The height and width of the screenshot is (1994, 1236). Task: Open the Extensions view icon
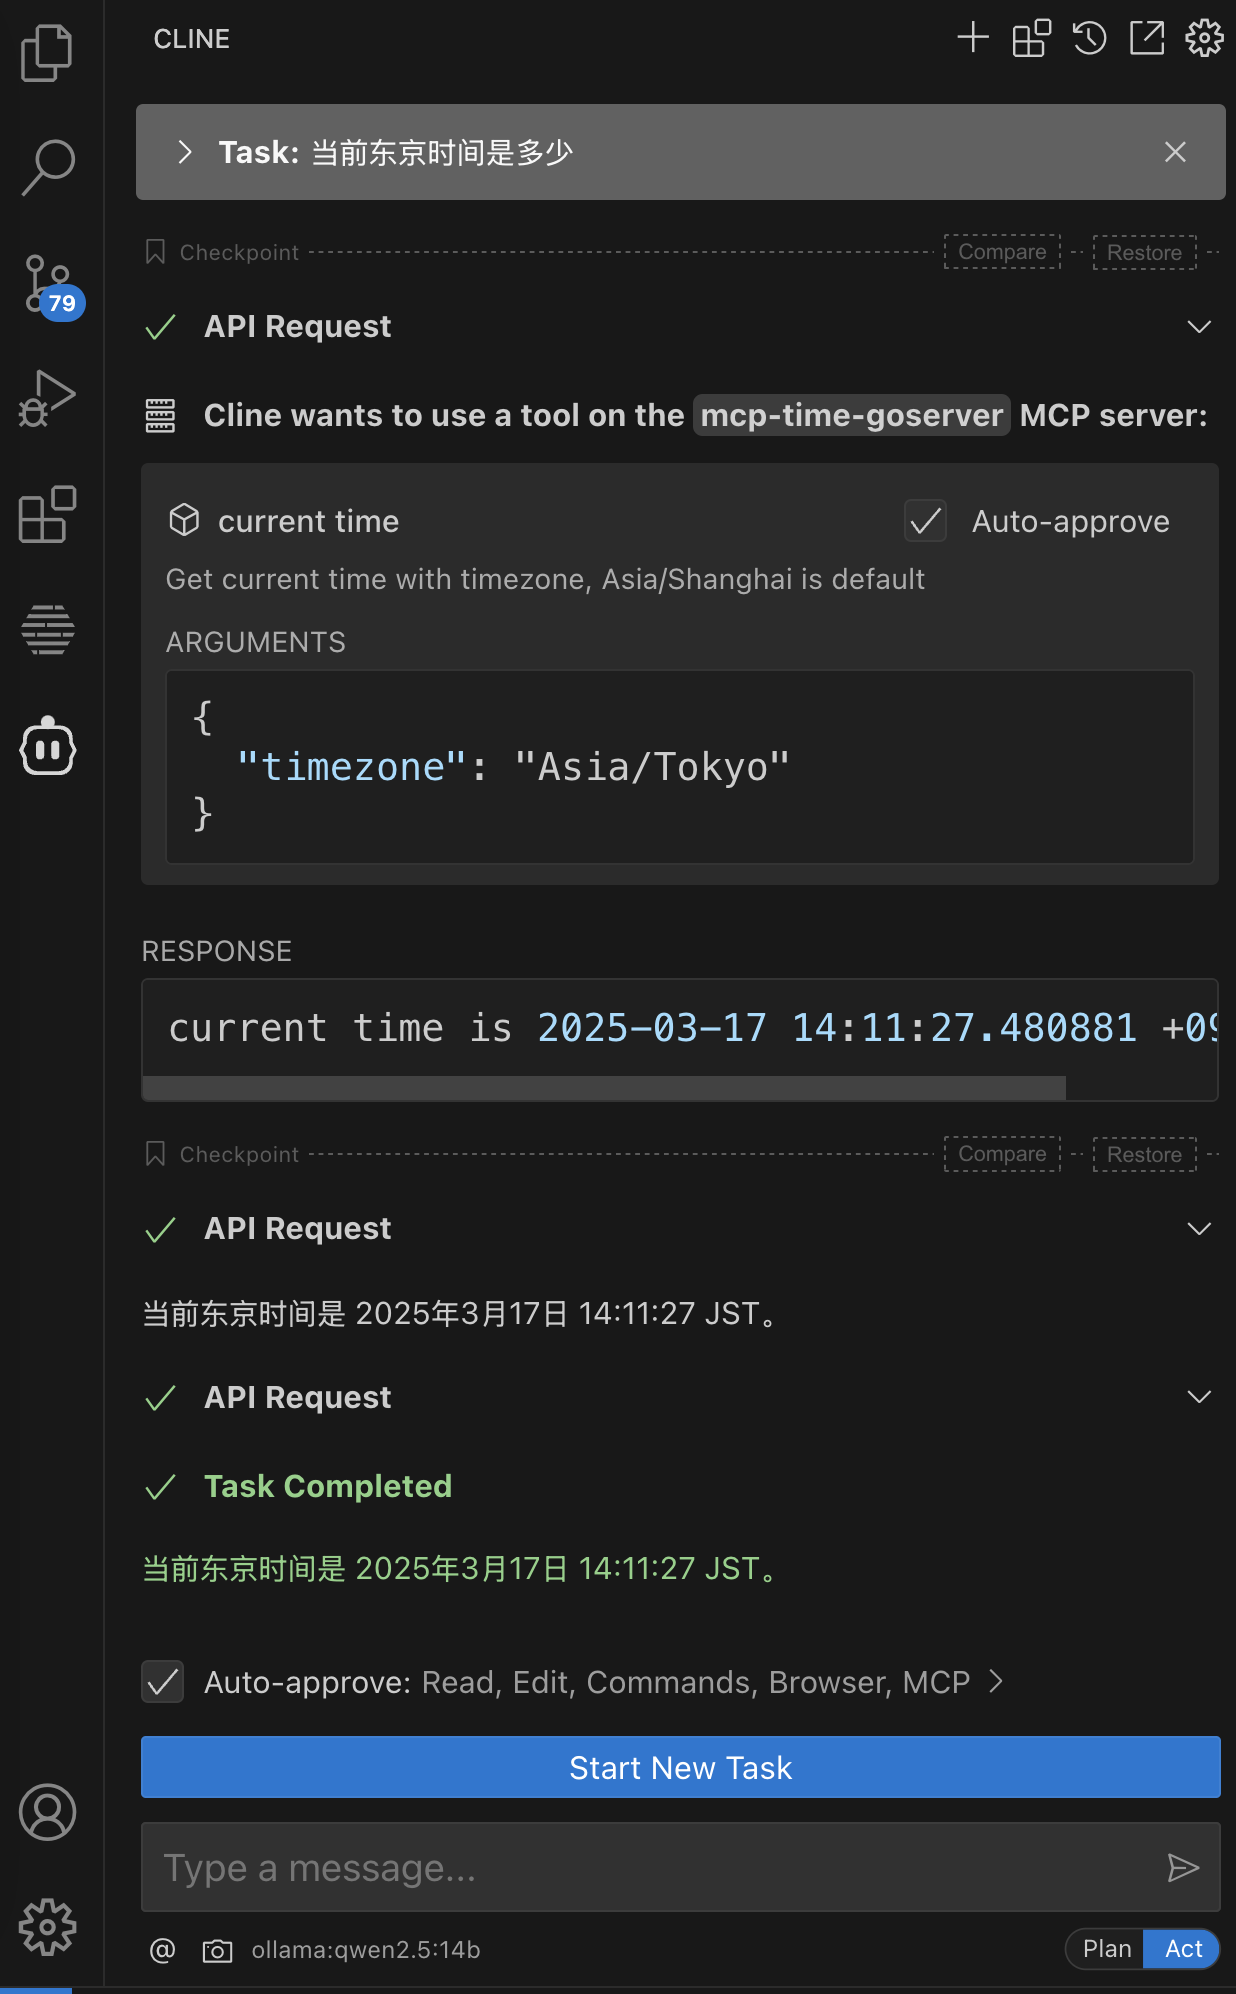click(47, 514)
